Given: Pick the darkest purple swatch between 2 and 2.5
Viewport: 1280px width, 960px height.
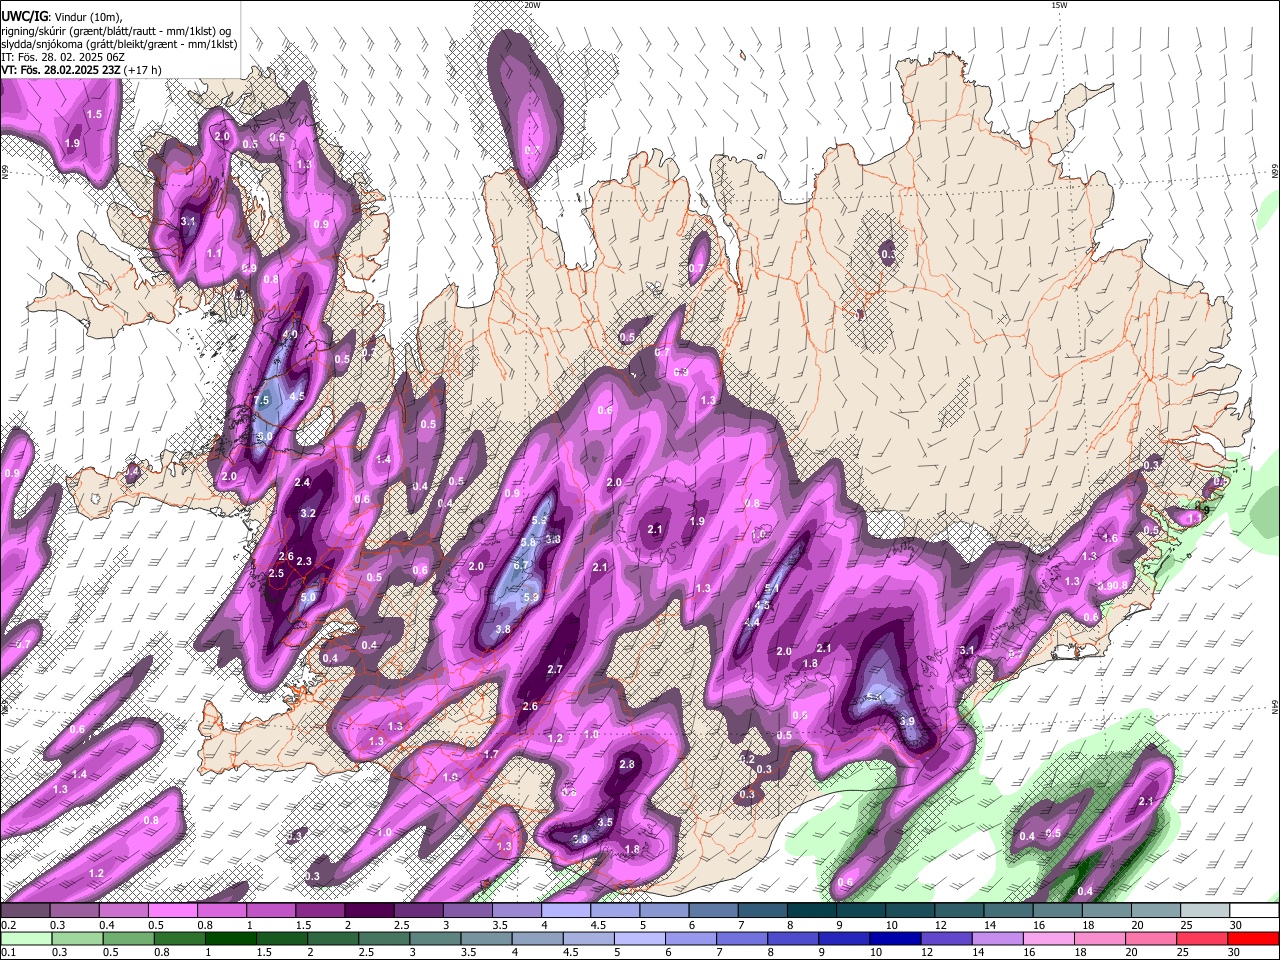Looking at the screenshot, I should [x=370, y=911].
